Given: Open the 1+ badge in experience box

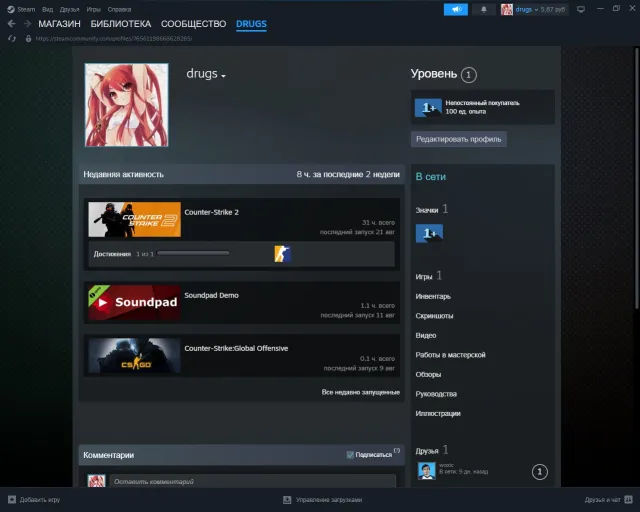Looking at the screenshot, I should [428, 108].
